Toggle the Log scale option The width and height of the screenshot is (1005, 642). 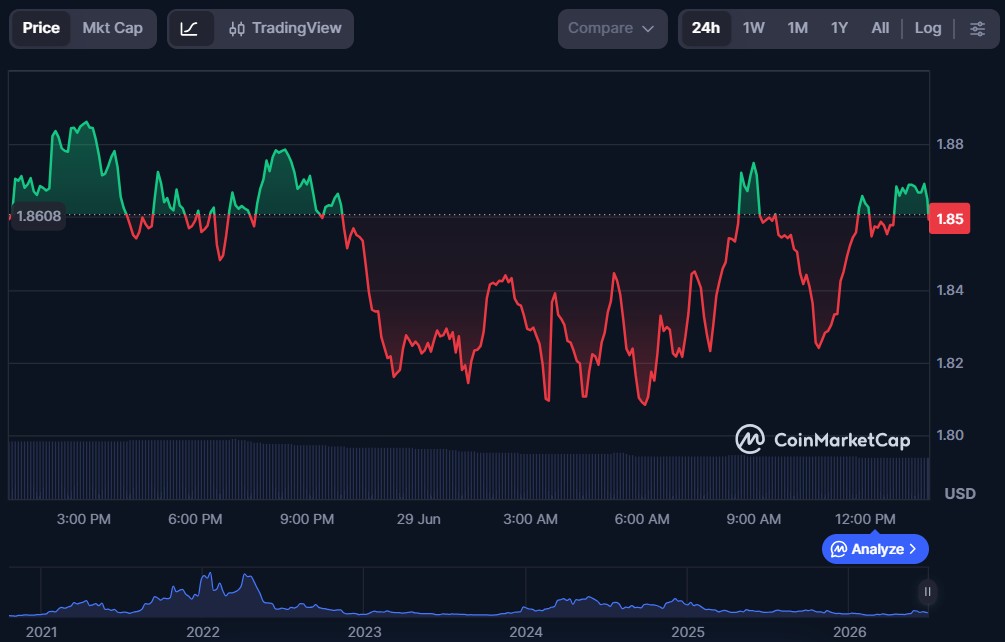927,29
